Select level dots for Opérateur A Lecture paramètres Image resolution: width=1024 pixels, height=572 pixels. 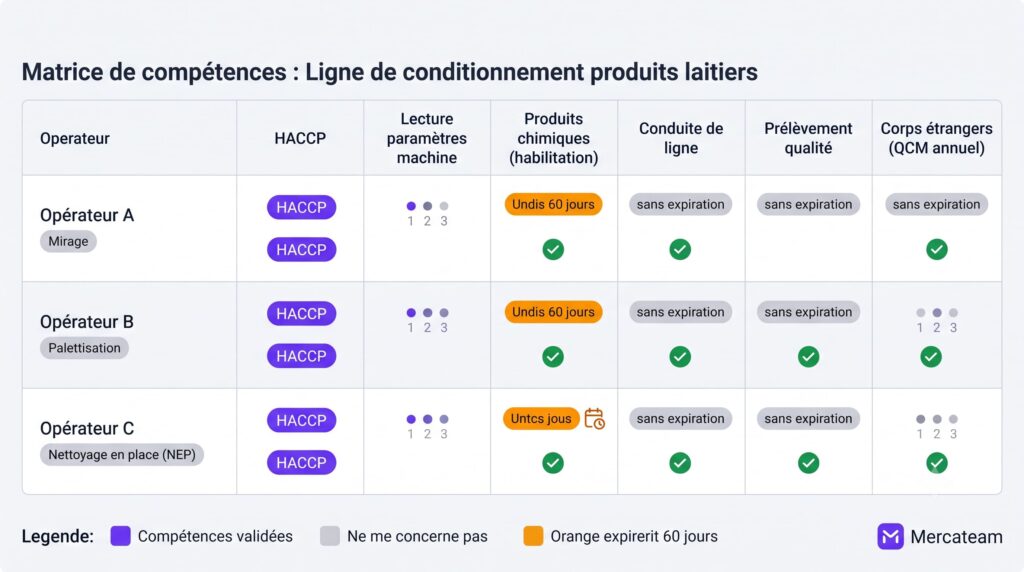[x=427, y=214]
